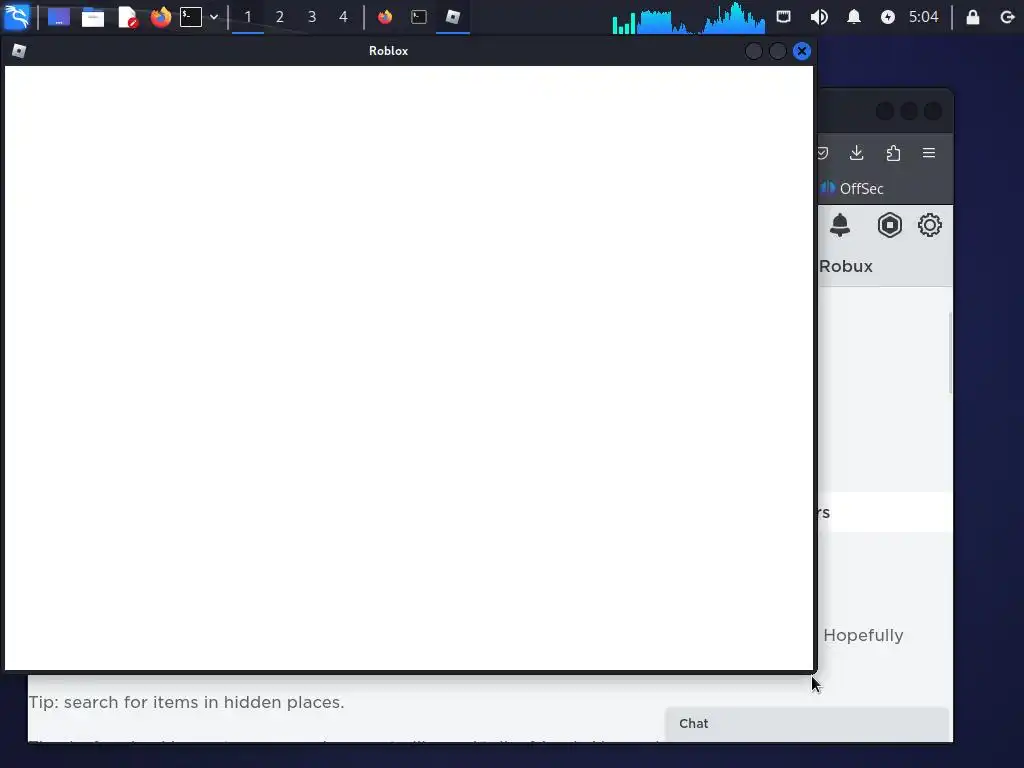Screen dimensions: 1024x768
Task: Click the word Hopefully on the webpage
Action: click(863, 635)
